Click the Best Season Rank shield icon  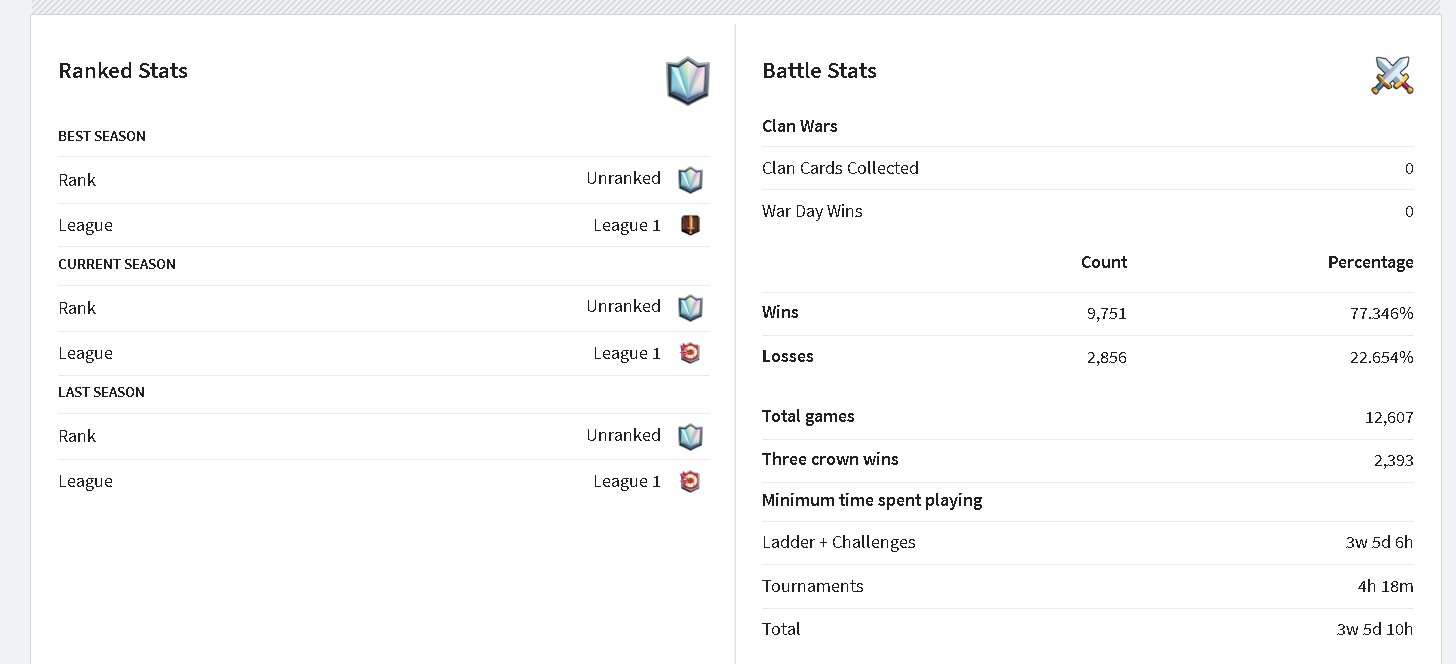690,180
